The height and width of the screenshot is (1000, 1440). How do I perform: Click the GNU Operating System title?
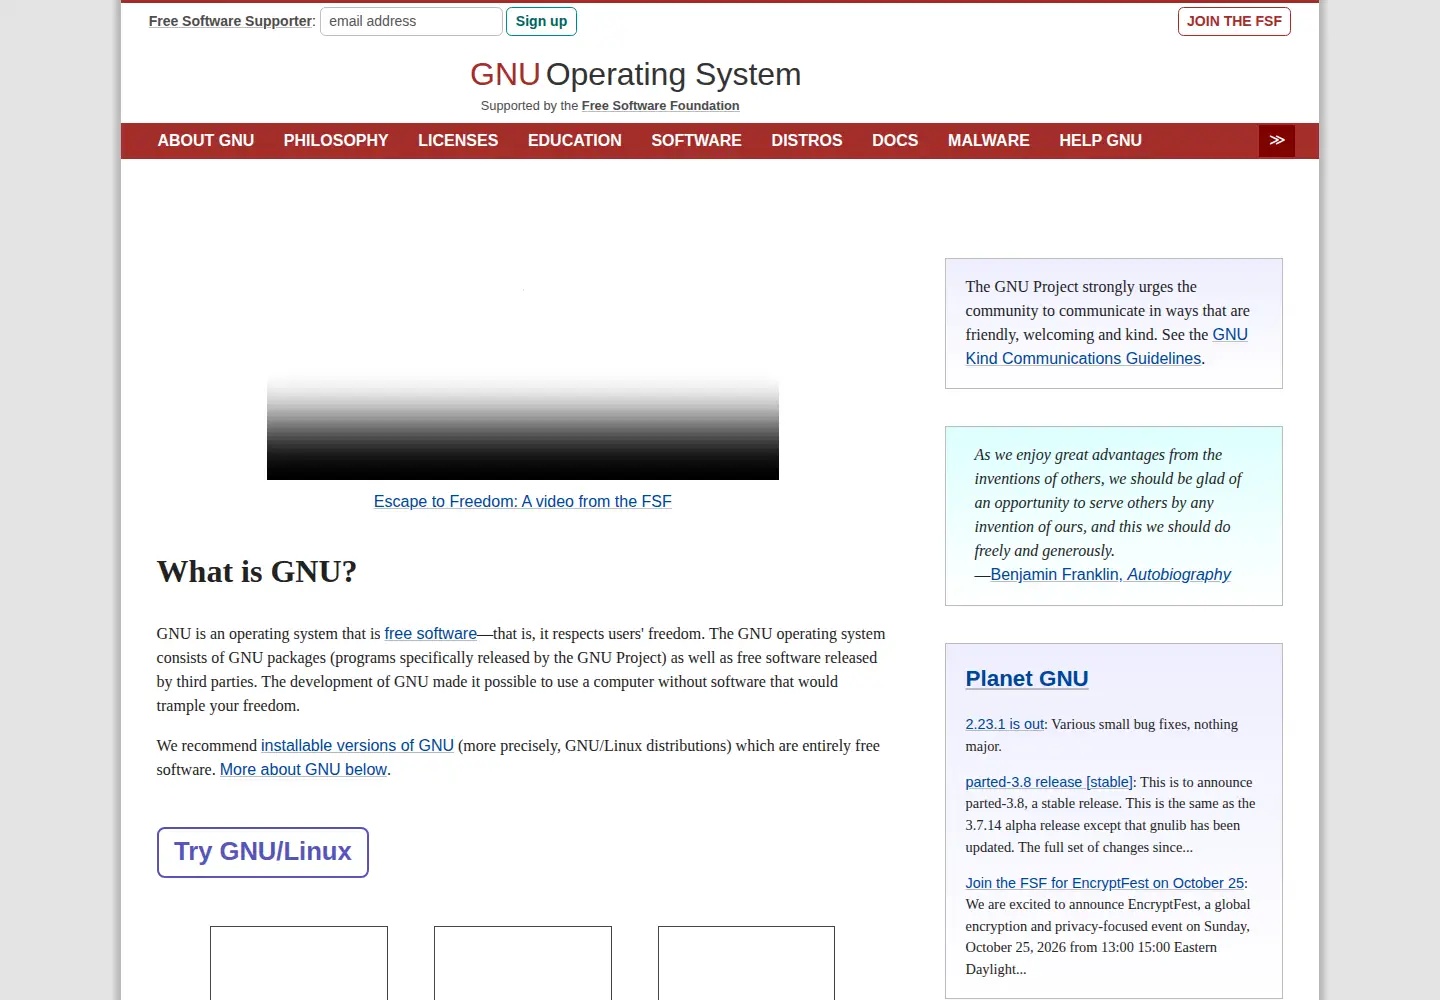(x=636, y=74)
